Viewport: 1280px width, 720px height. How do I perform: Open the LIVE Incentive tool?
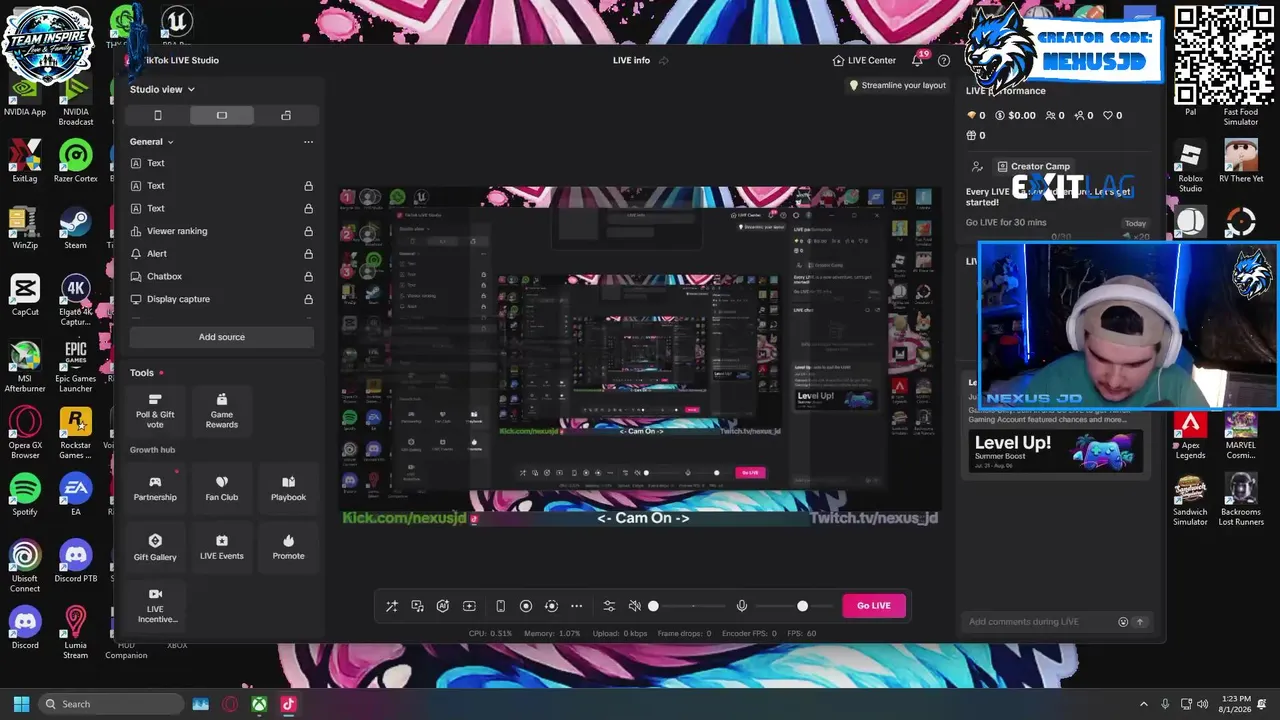(155, 606)
